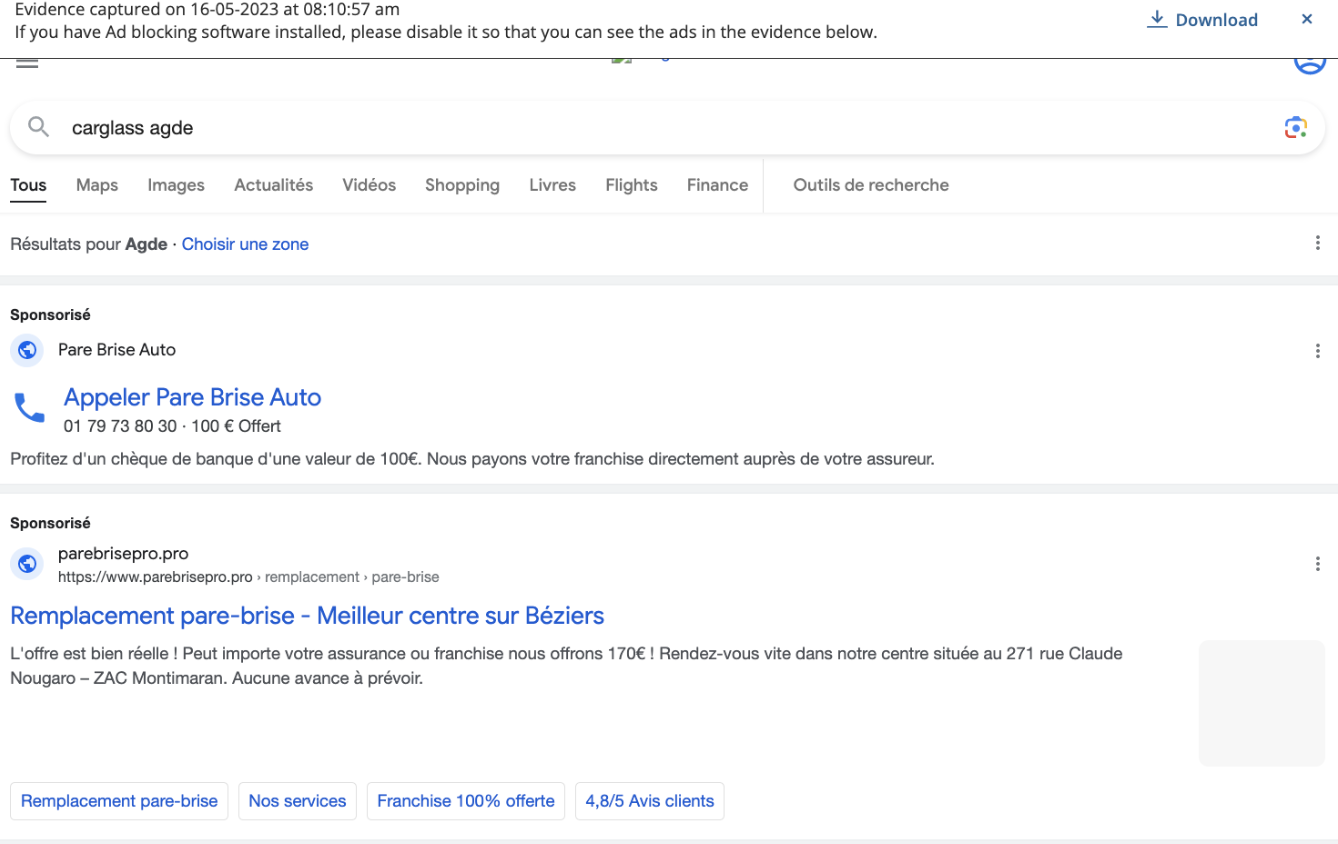Click the Remplacement pare-brise sitelink chip
Screen dimensions: 1338x844
119,801
